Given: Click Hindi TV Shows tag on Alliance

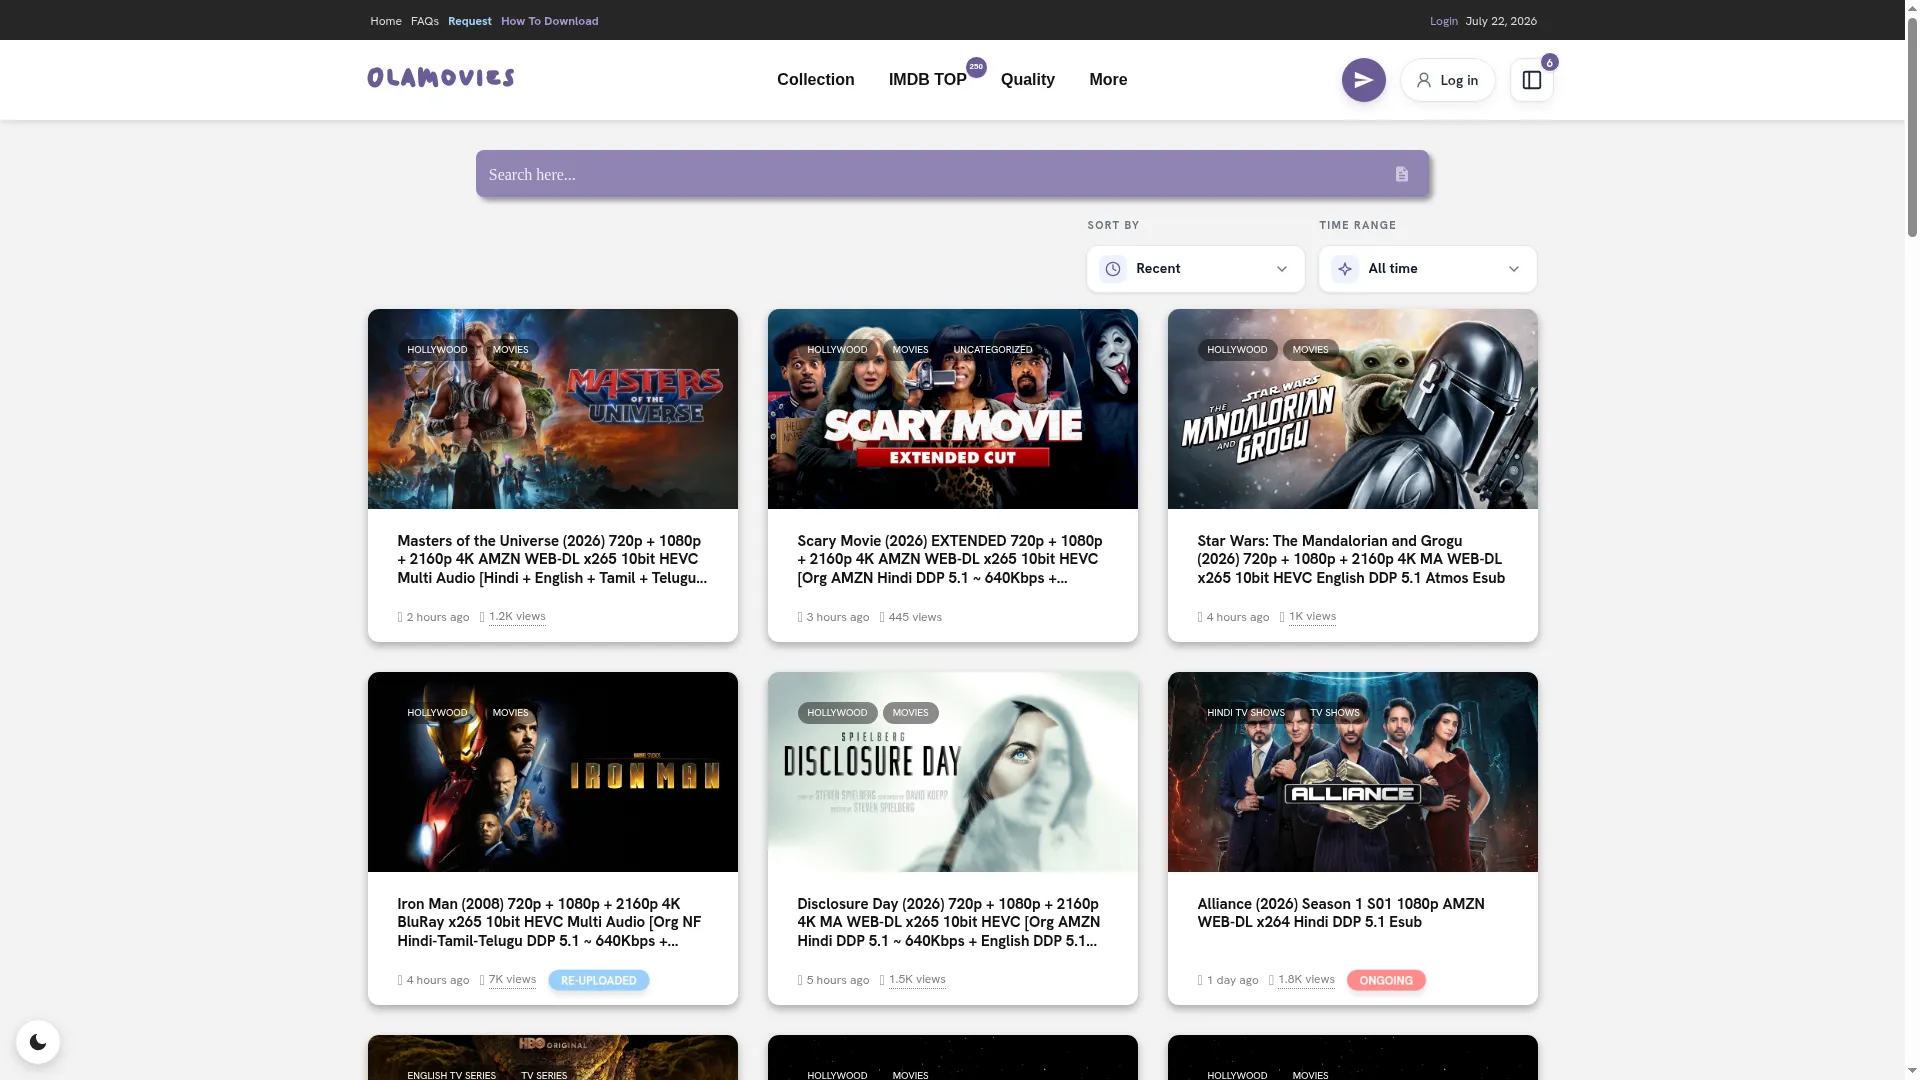Looking at the screenshot, I should pyautogui.click(x=1245, y=713).
